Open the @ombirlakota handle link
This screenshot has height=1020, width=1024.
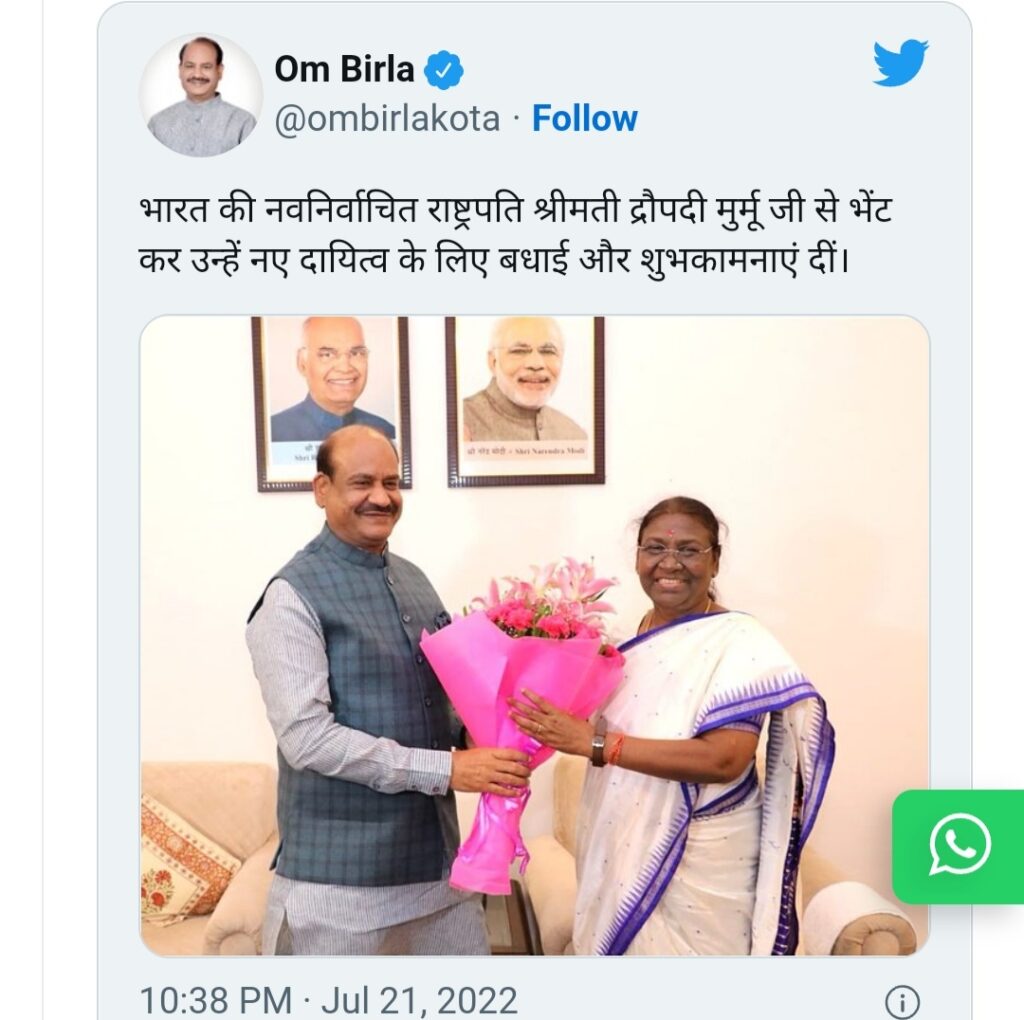[x=387, y=120]
